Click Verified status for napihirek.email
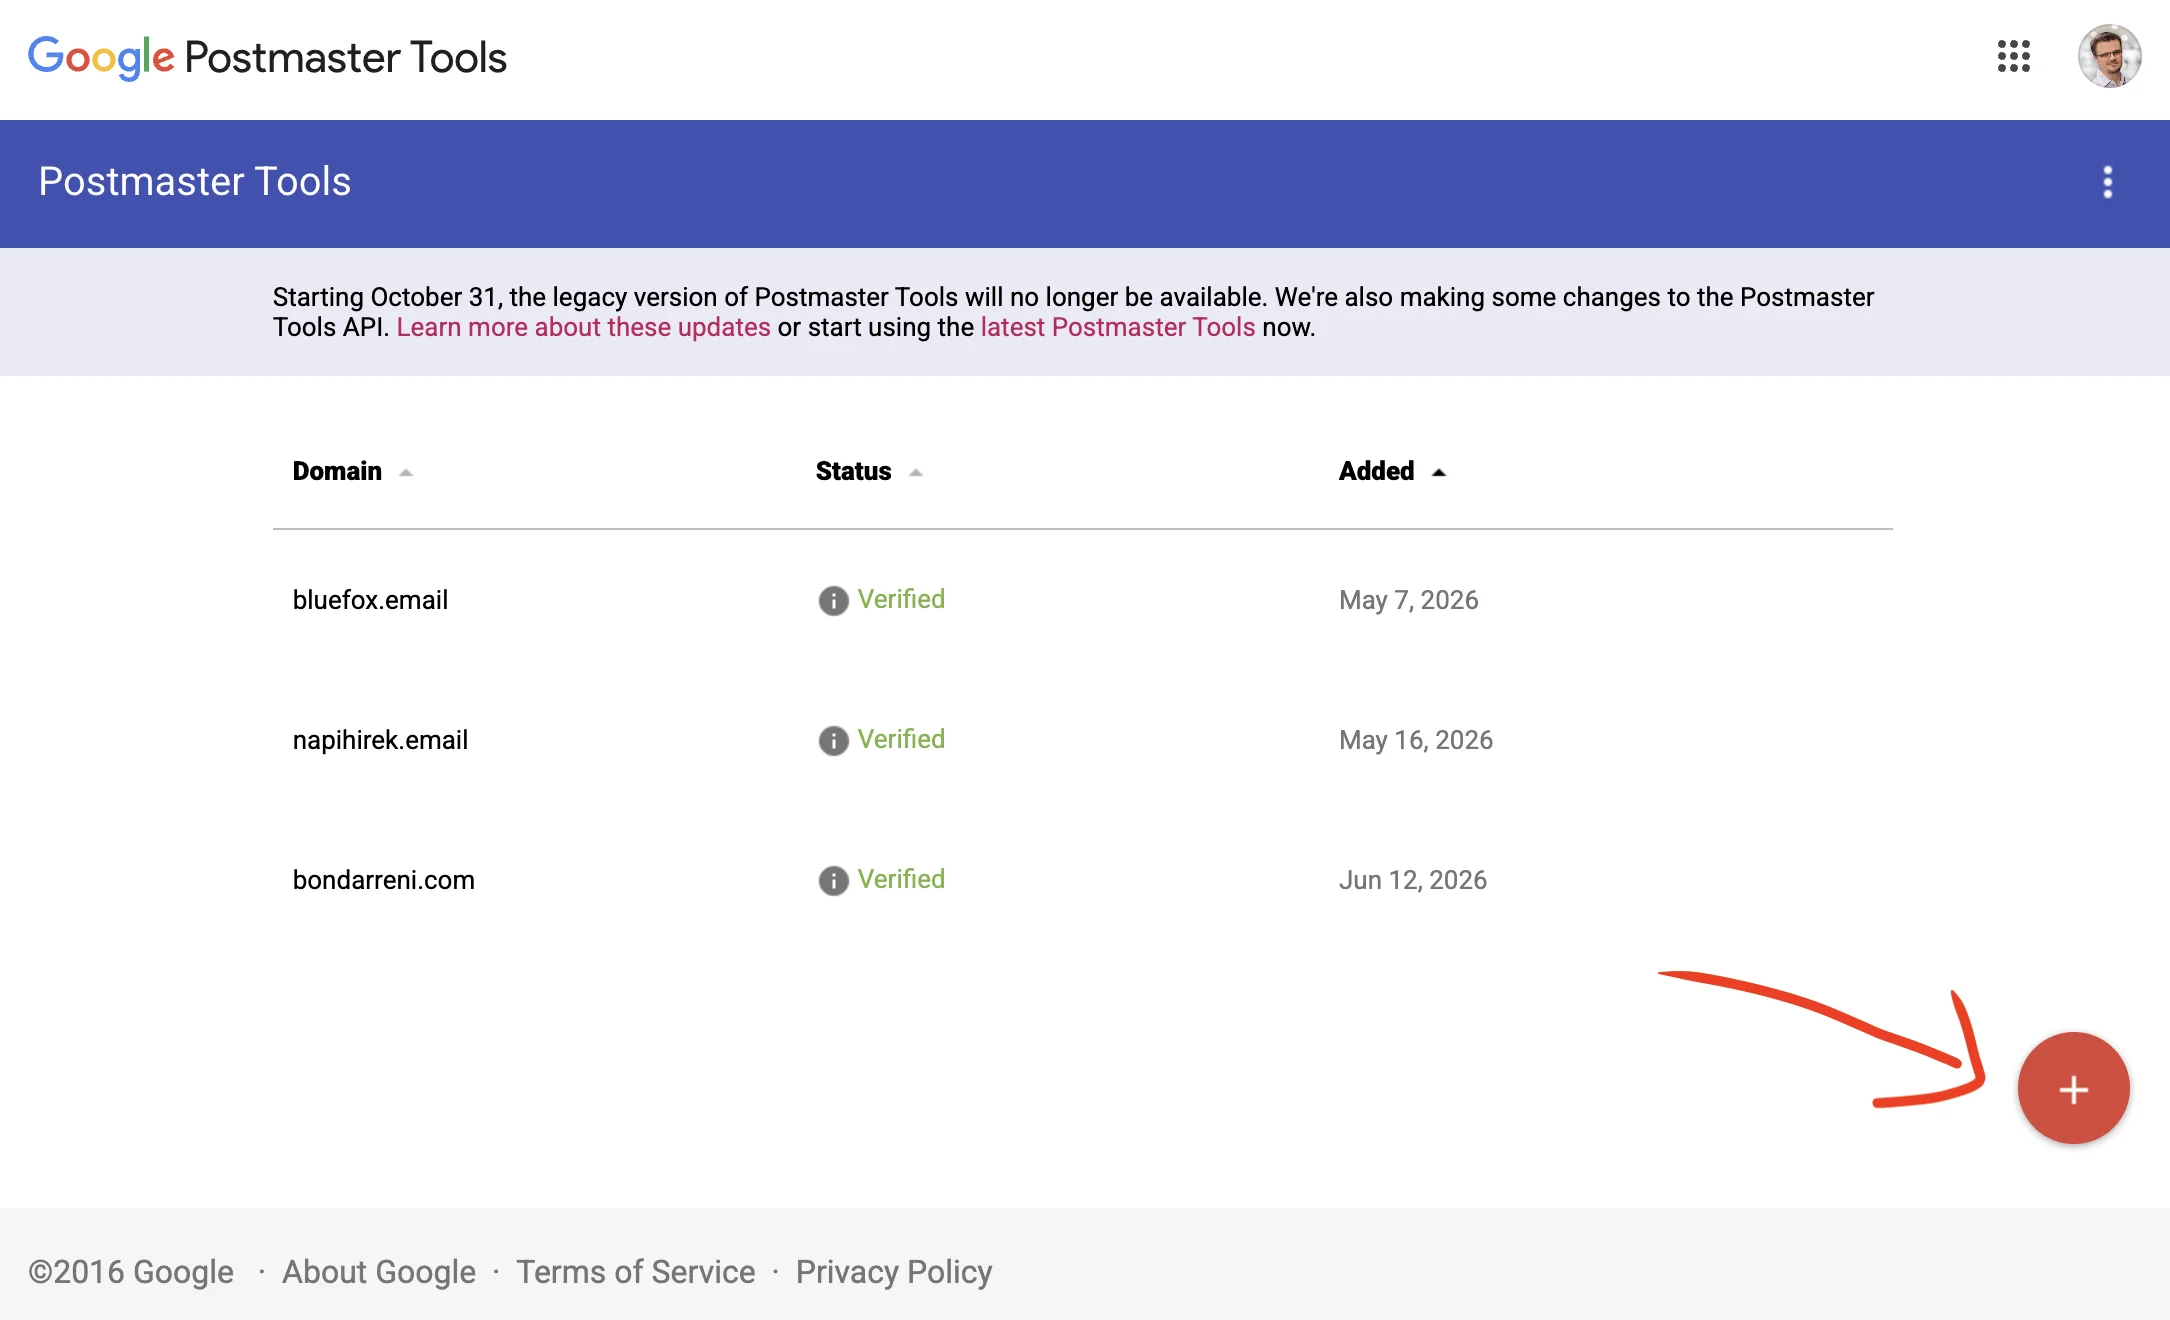The height and width of the screenshot is (1320, 2170). pos(901,739)
